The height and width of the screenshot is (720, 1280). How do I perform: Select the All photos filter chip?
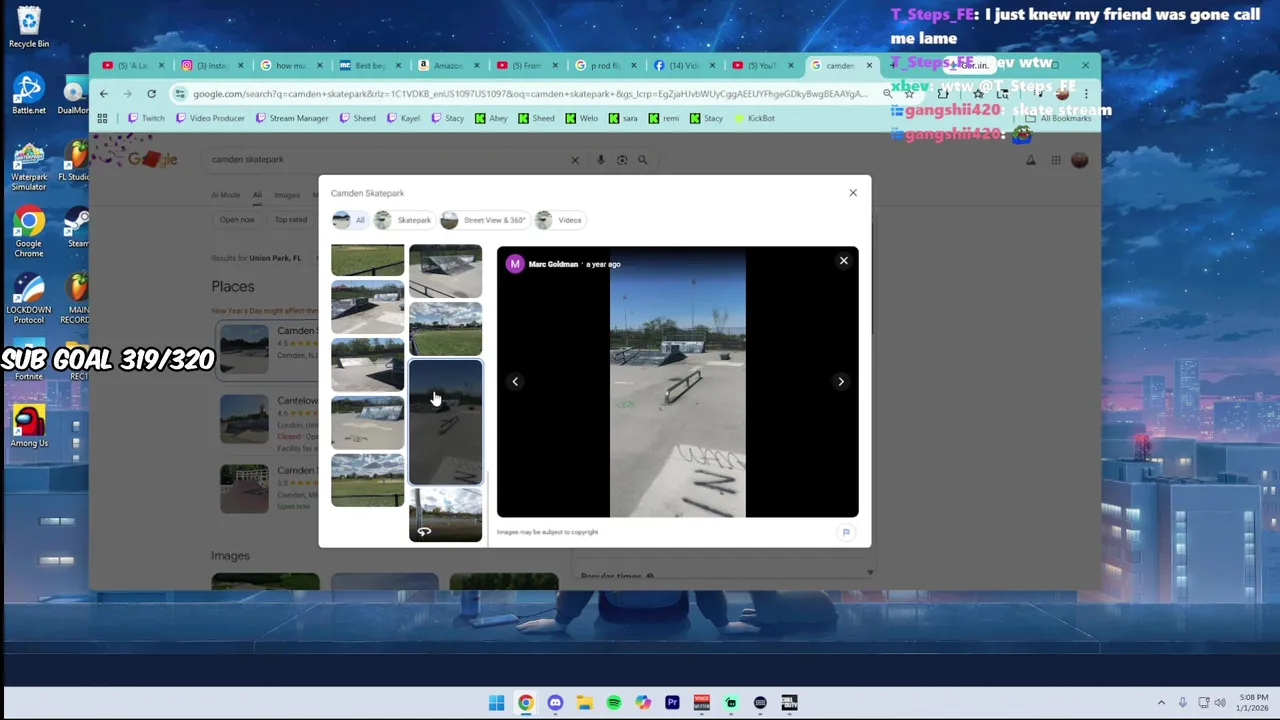[x=350, y=220]
